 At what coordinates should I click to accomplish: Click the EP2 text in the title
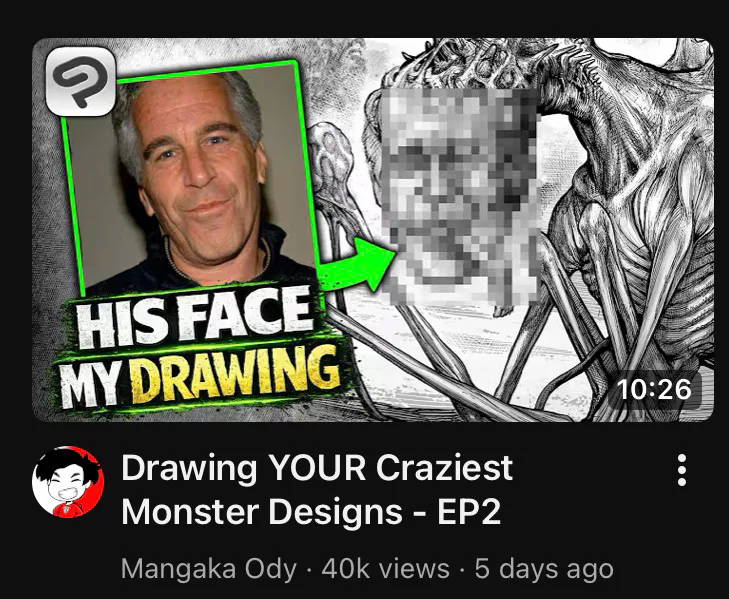coord(469,511)
